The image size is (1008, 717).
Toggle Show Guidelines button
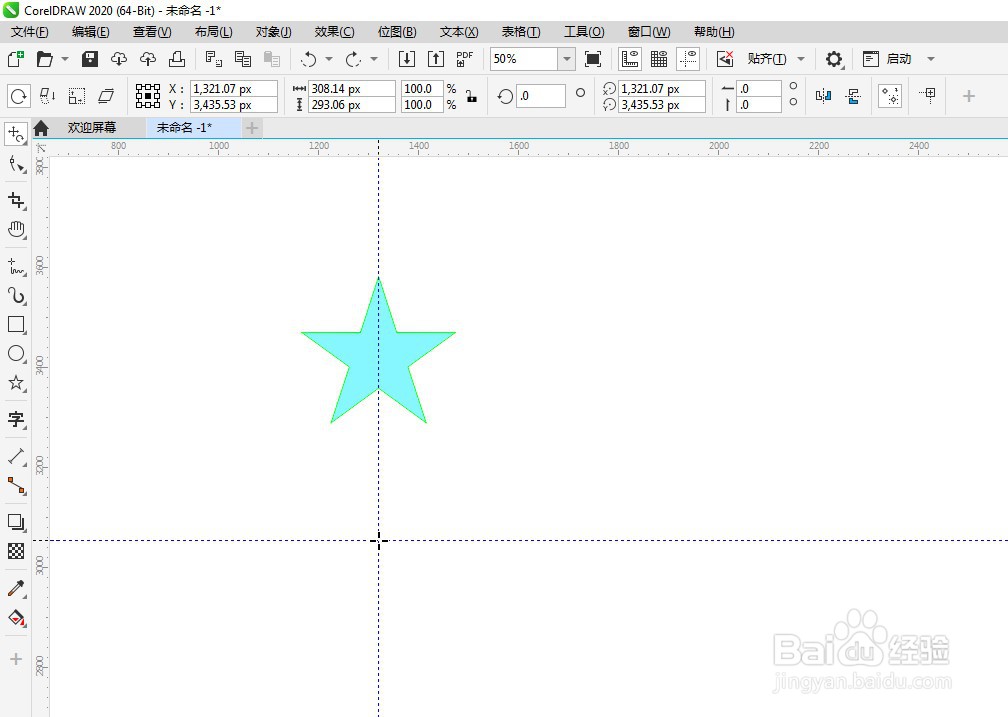(688, 59)
